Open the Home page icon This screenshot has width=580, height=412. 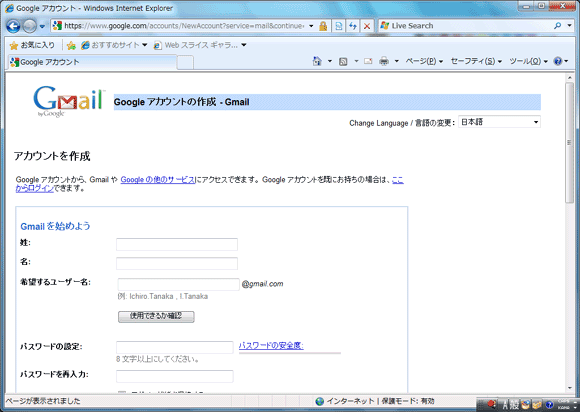tap(317, 61)
